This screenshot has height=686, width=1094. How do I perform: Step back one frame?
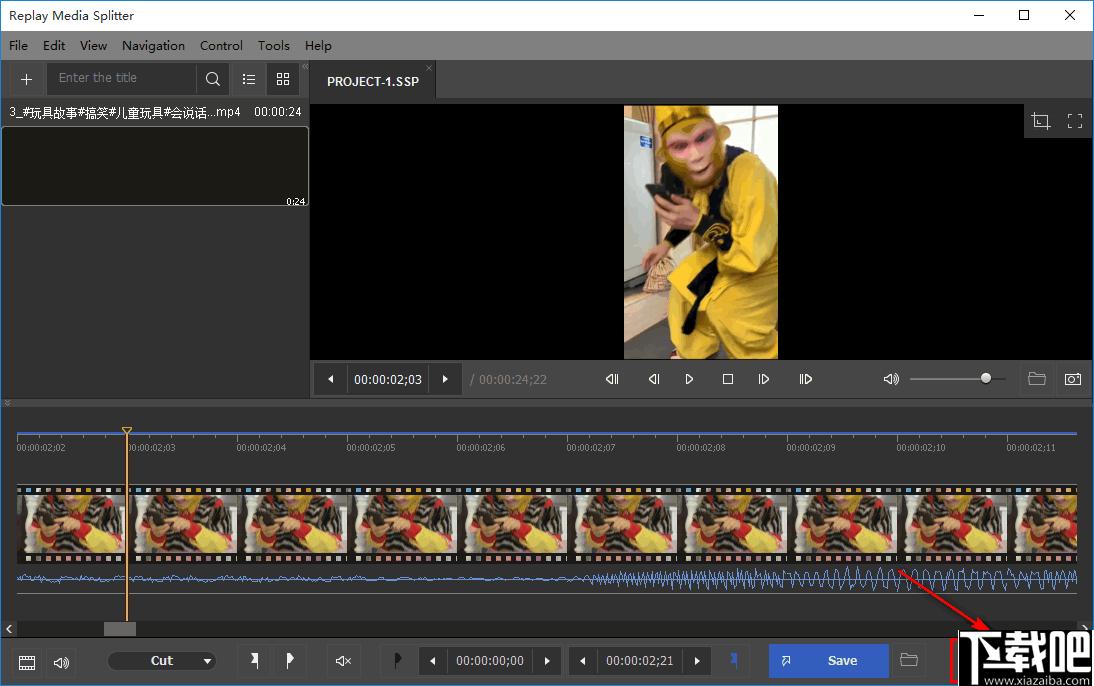click(x=654, y=379)
